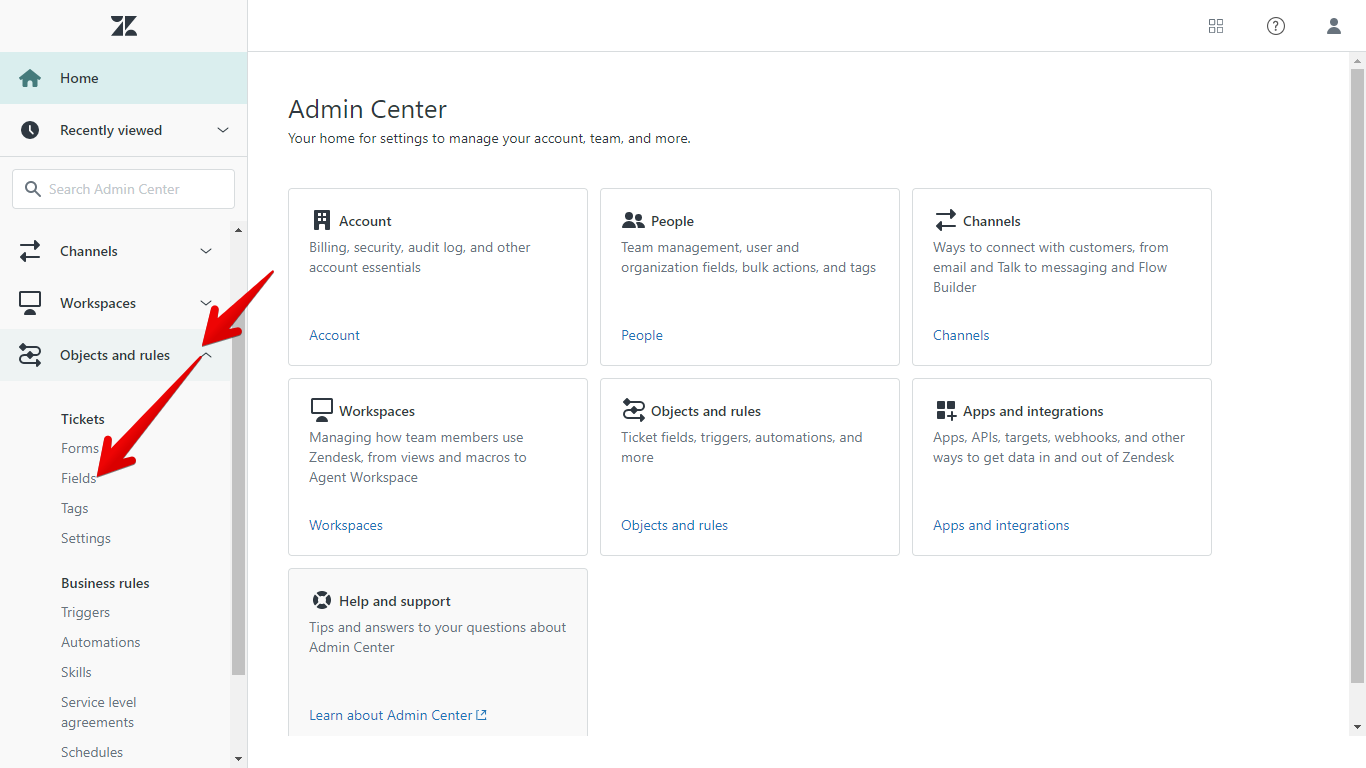1366x768 pixels.
Task: Open Schedules under Business rules
Action: [x=92, y=752]
